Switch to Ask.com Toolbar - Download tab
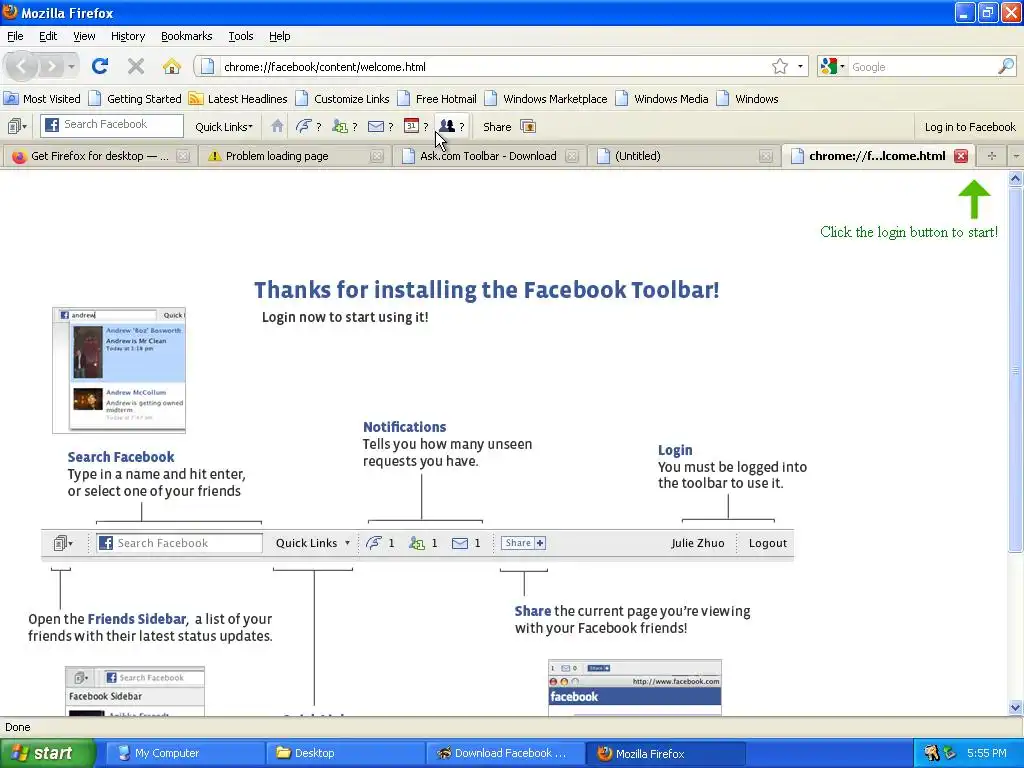 [488, 156]
